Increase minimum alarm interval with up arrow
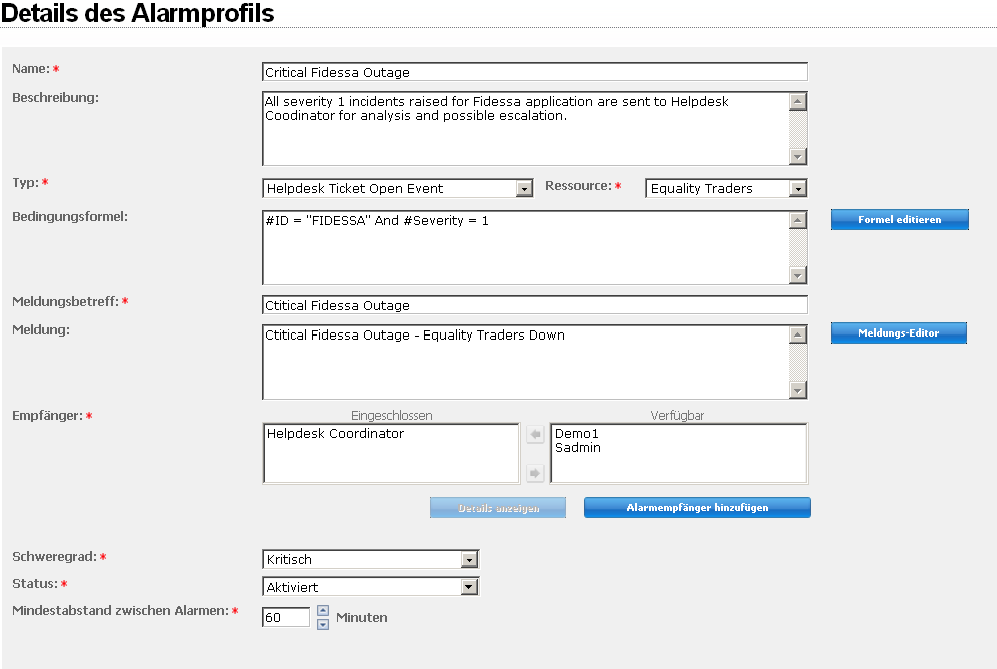997x669 pixels. coord(323,611)
